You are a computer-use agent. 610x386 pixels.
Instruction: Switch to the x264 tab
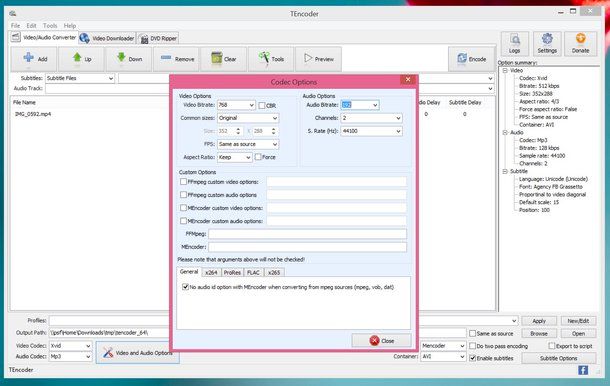tap(211, 272)
